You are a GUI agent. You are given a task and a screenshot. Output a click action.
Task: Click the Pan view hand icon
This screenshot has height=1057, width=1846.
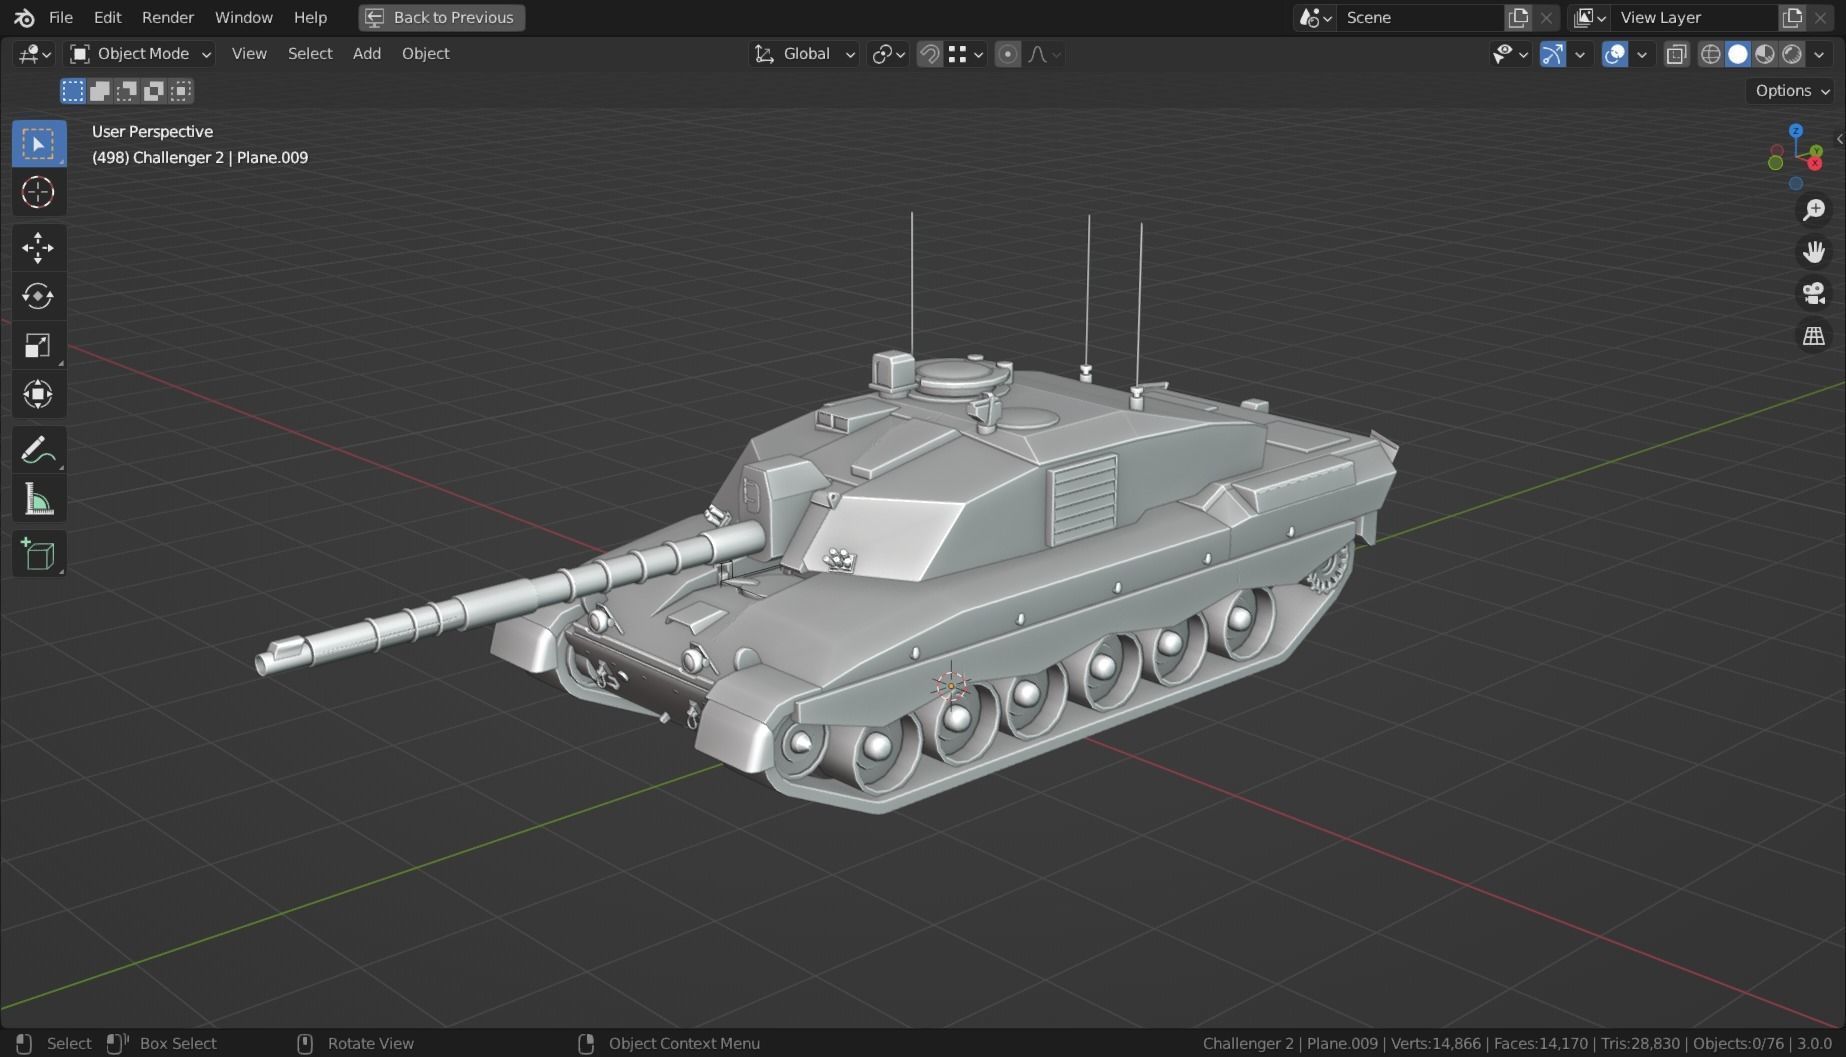click(1814, 252)
